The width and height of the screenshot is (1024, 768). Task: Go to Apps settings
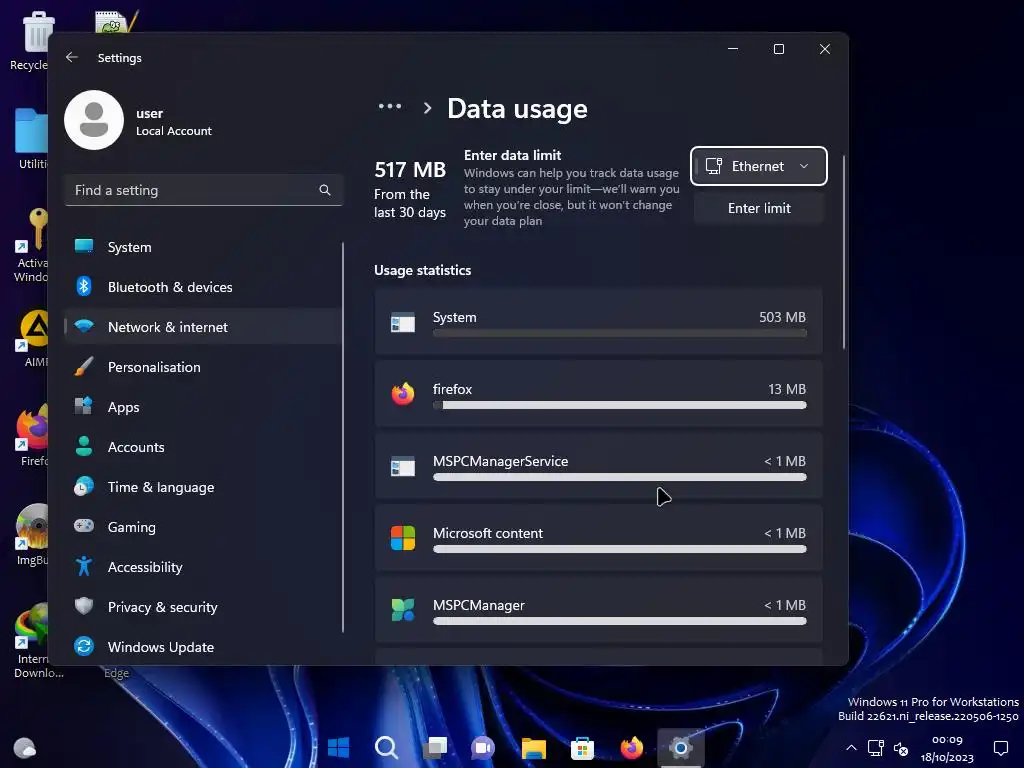pyautogui.click(x=203, y=407)
